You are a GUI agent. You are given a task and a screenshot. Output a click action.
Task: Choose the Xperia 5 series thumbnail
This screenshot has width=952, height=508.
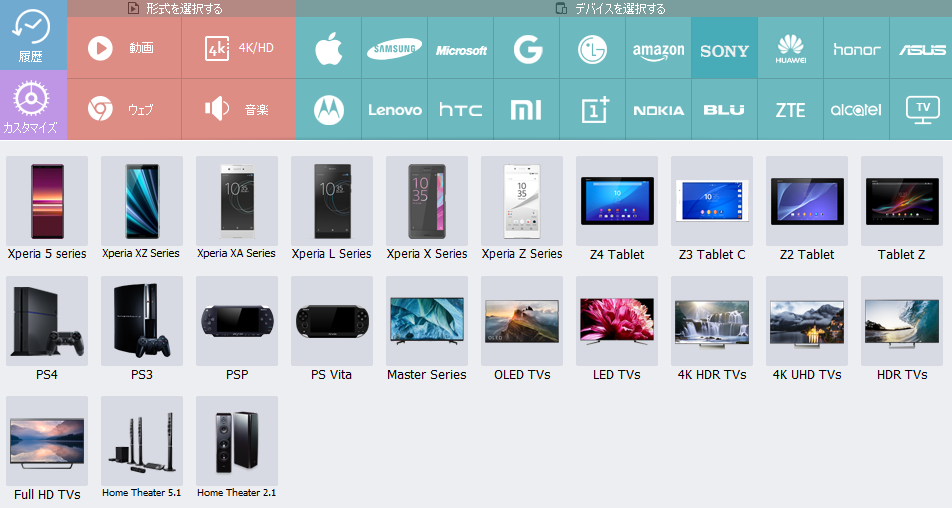coord(47,209)
